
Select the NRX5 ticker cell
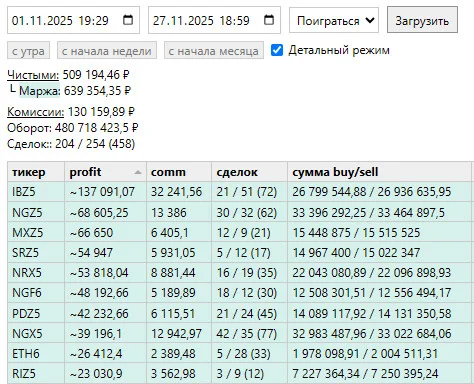point(36,273)
